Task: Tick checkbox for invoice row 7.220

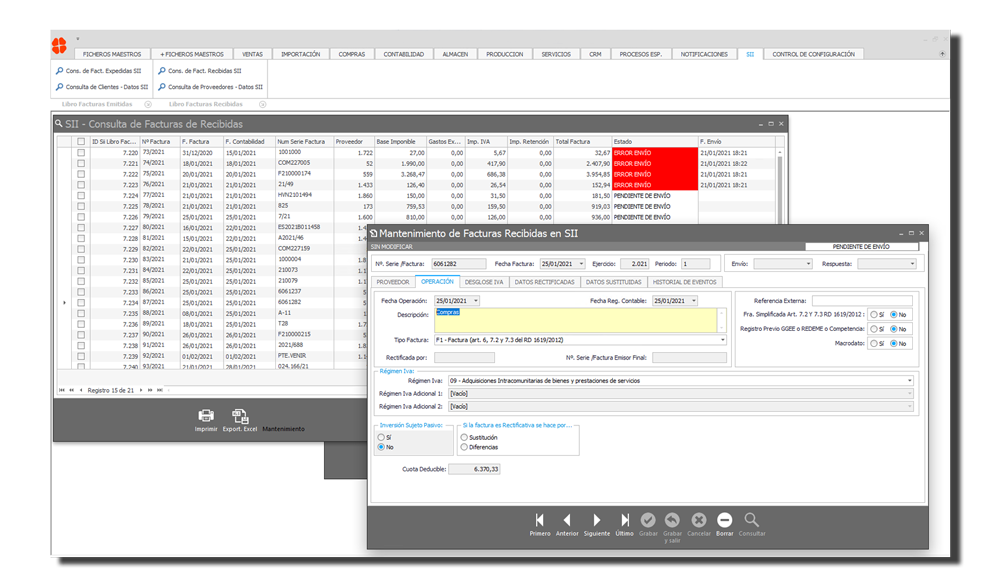Action: click(x=81, y=152)
